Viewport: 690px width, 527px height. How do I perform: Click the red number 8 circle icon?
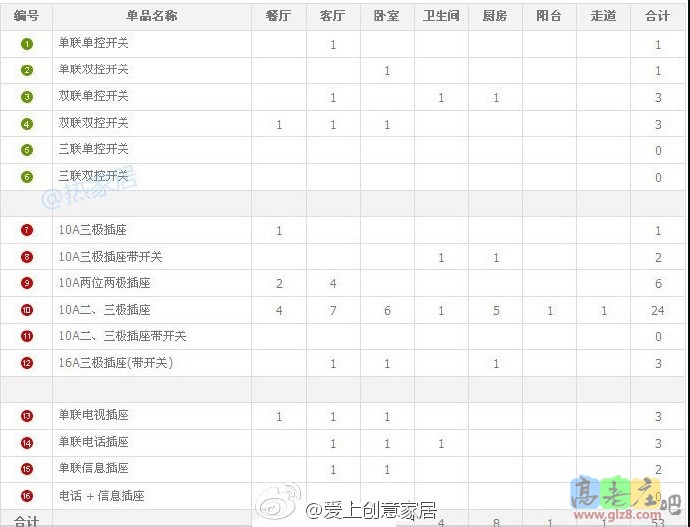(27, 257)
